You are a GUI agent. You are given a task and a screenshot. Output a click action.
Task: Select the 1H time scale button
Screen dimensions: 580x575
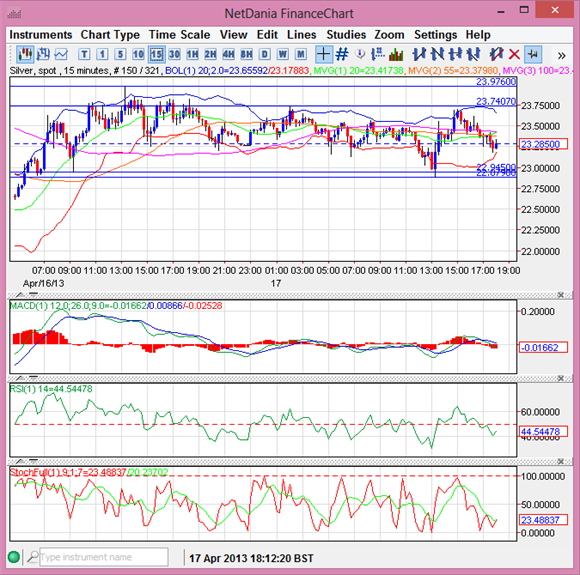point(192,55)
